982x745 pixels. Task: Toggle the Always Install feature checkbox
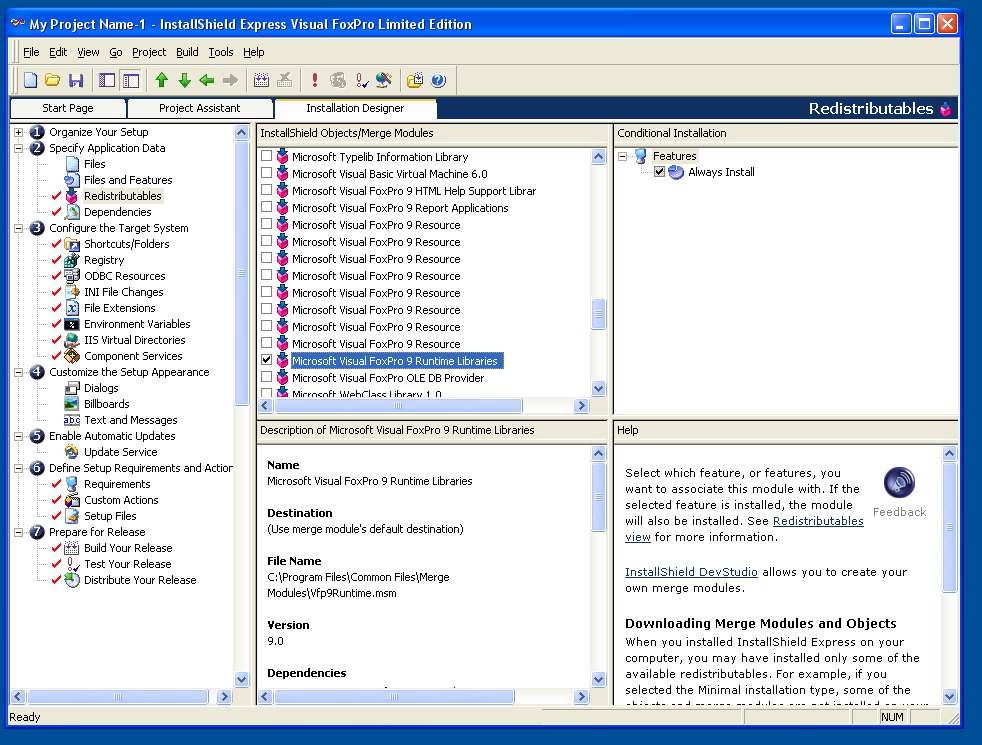tap(659, 172)
